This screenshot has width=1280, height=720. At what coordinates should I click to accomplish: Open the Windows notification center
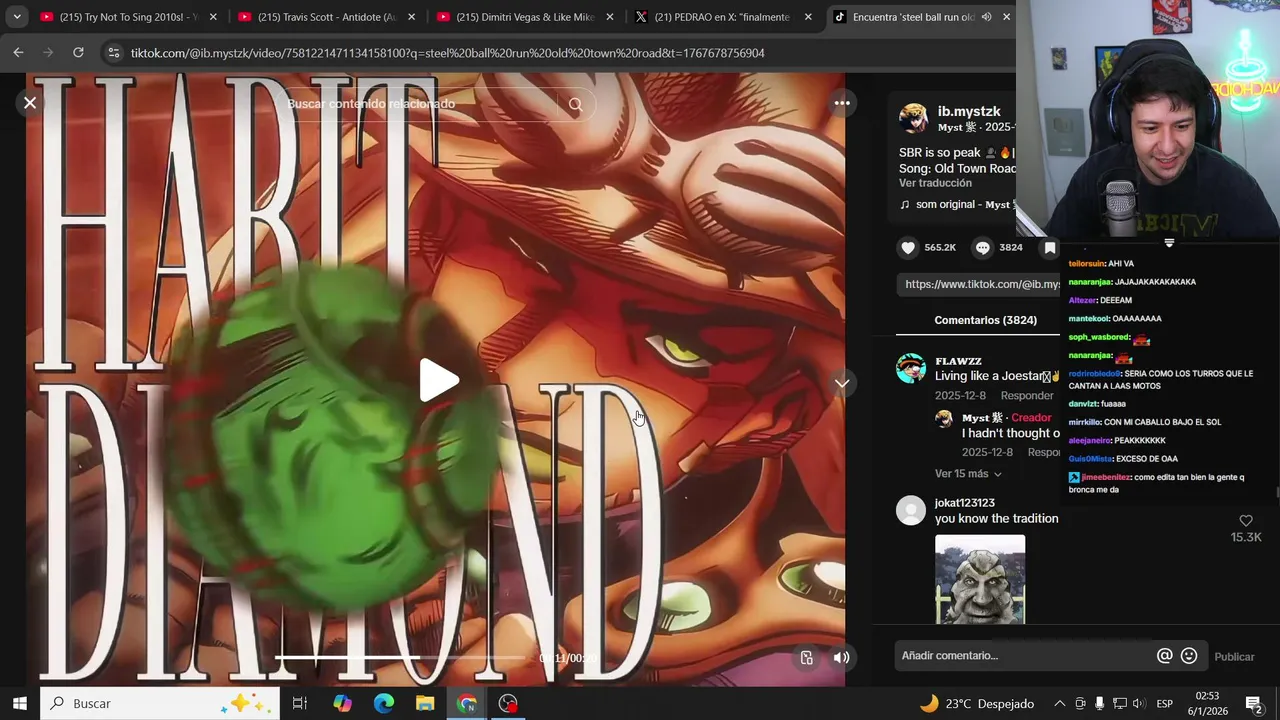(1254, 703)
